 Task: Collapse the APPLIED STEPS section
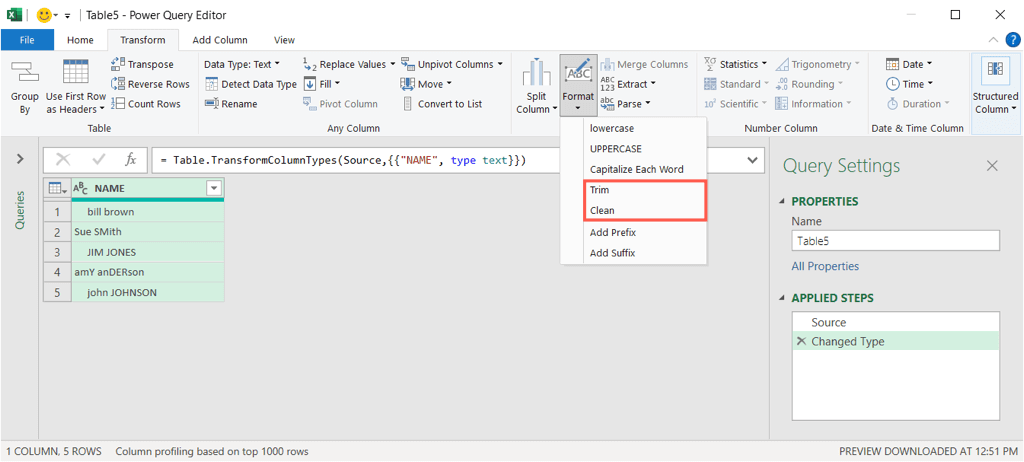pos(784,298)
